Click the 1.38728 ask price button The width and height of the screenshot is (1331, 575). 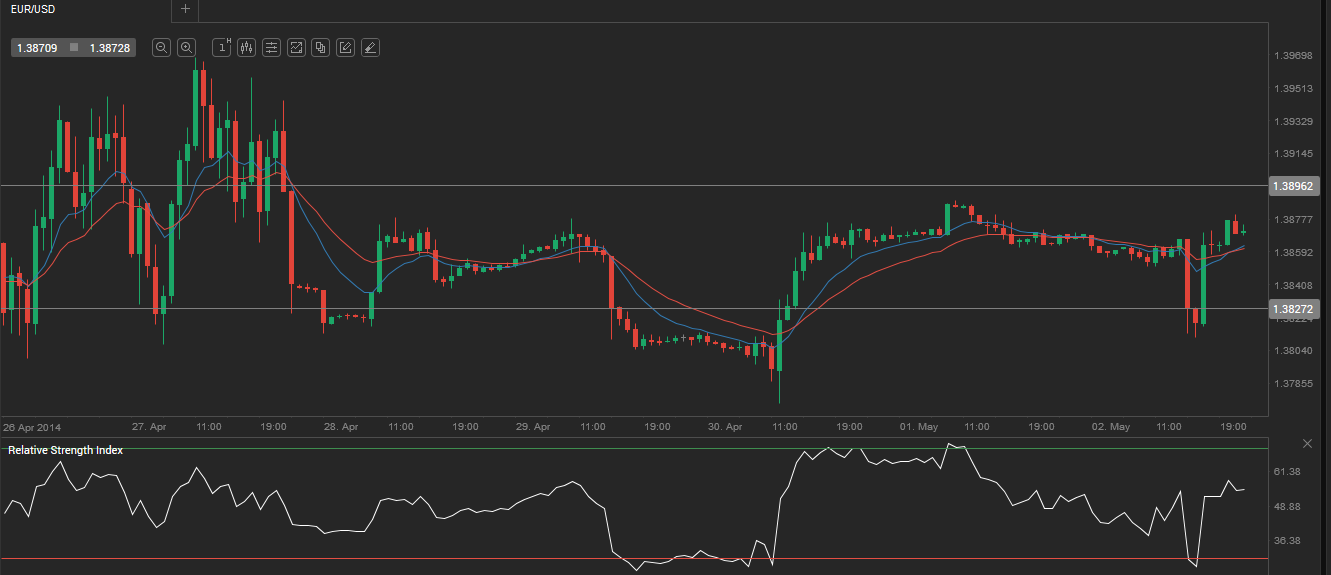[x=109, y=48]
